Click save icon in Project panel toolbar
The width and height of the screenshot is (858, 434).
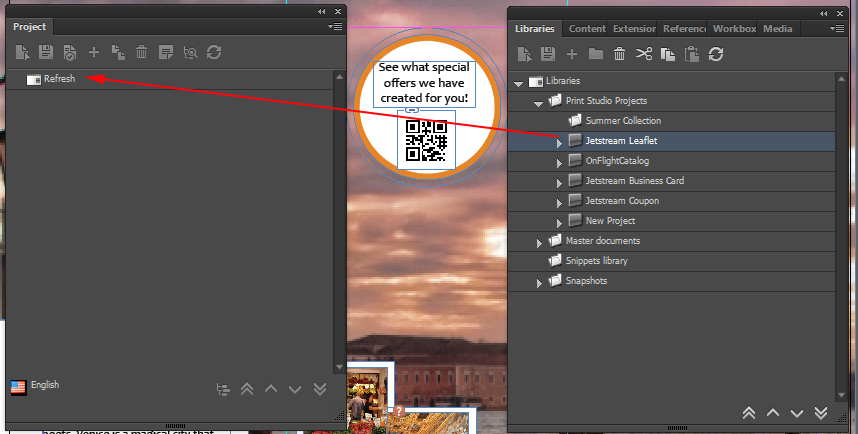(x=46, y=53)
